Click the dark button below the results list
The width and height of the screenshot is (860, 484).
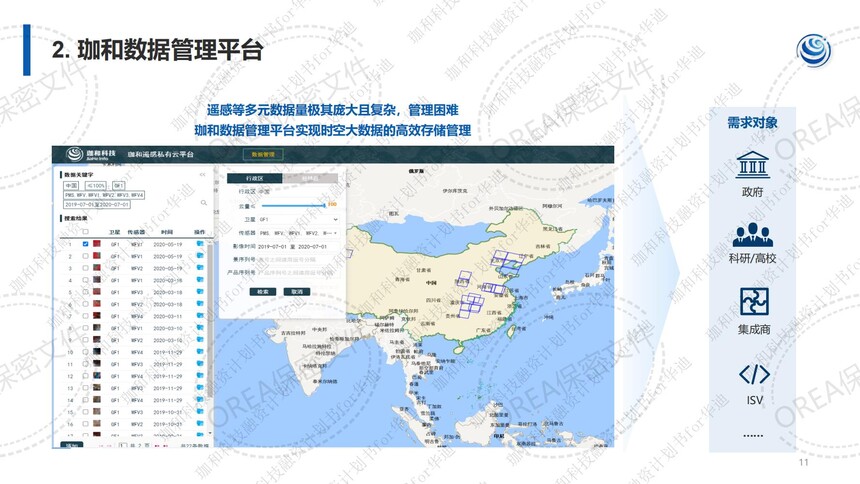click(72, 445)
